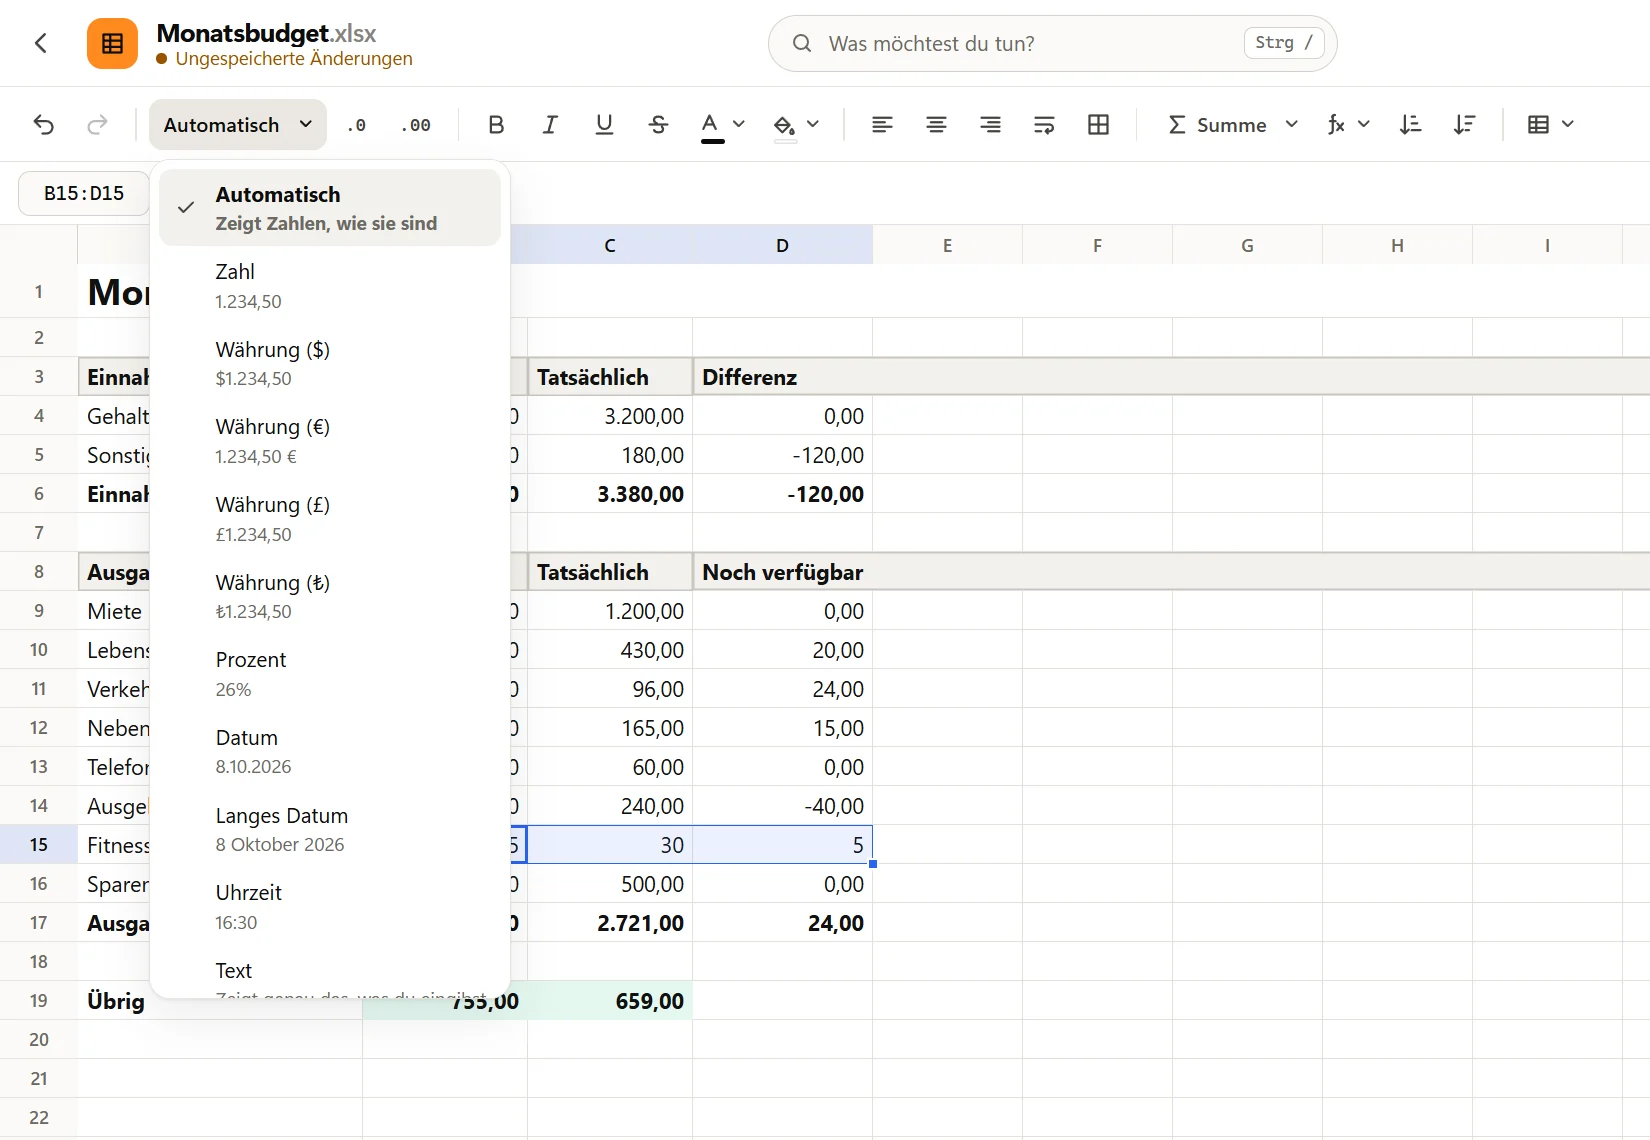This screenshot has height=1140, width=1650.
Task: Select row 19 header
Action: click(39, 1001)
